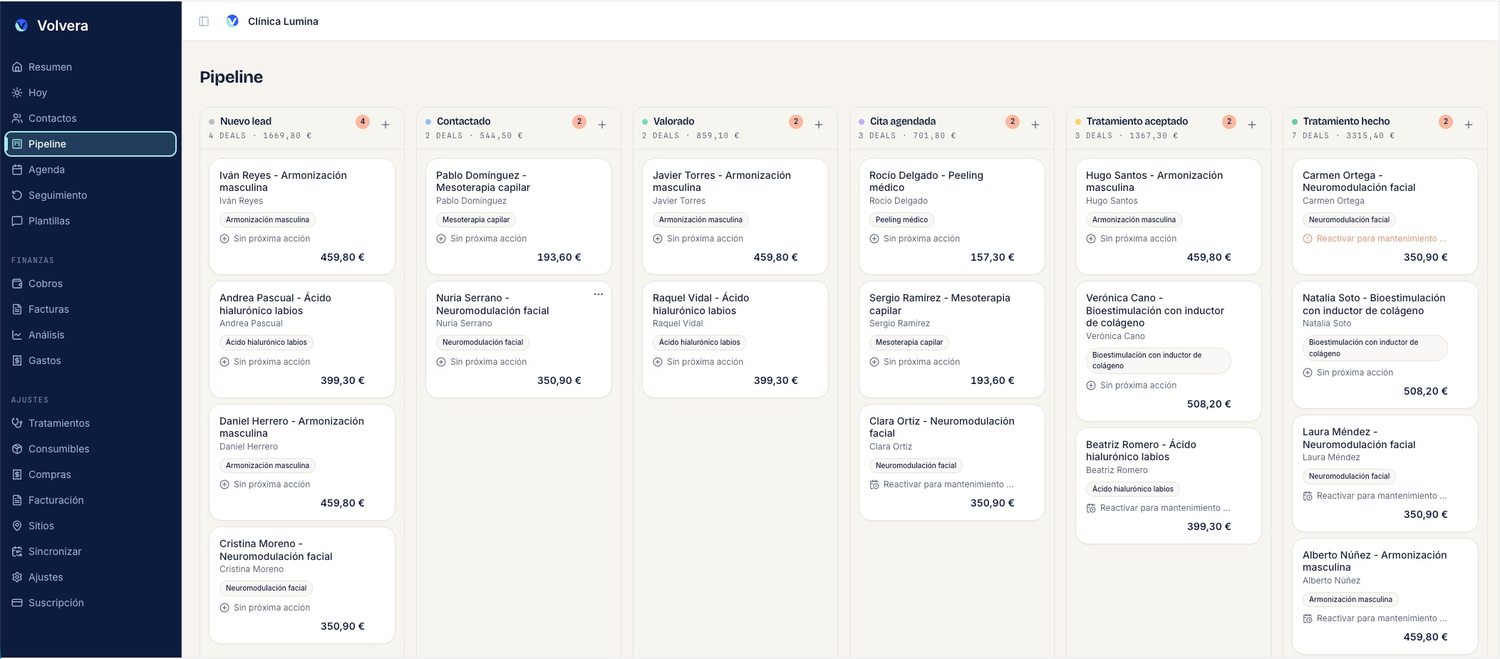The width and height of the screenshot is (1500, 659).
Task: Open Compras under Ajustes
Action: [x=90, y=475]
